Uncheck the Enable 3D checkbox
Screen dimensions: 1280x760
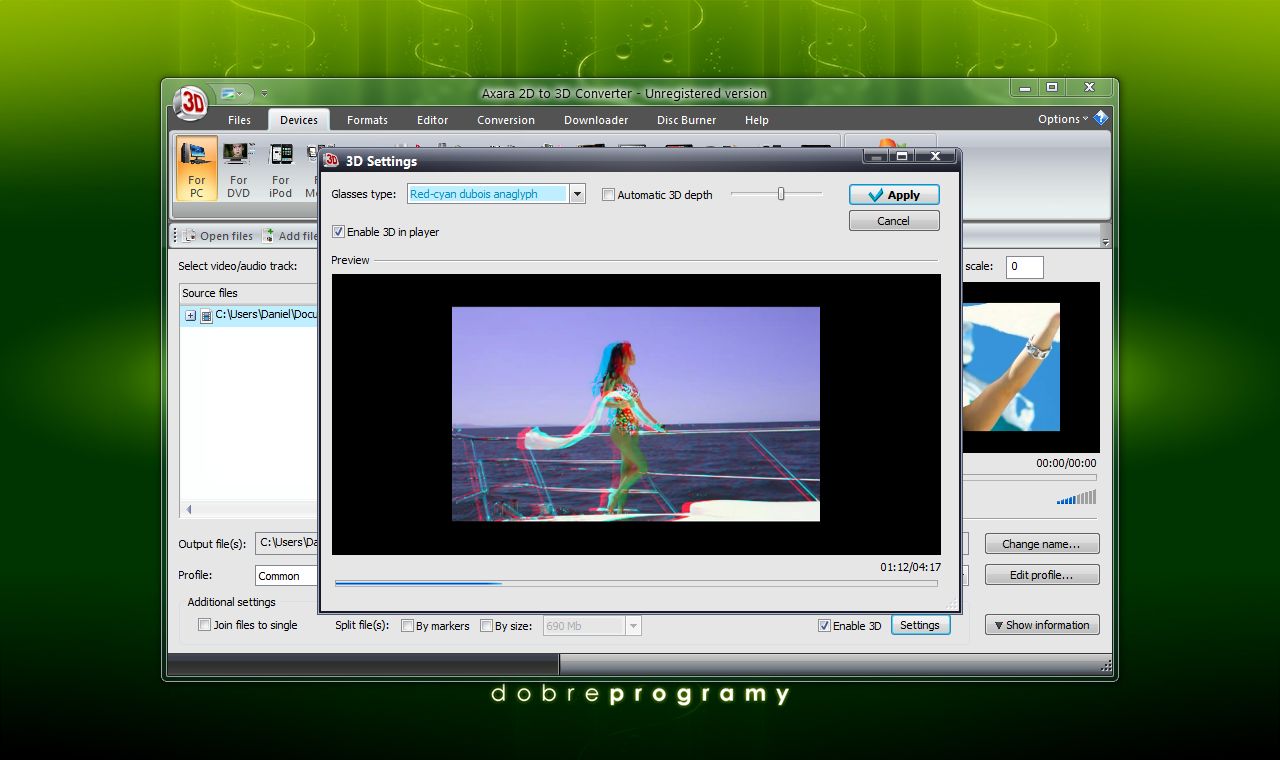824,626
